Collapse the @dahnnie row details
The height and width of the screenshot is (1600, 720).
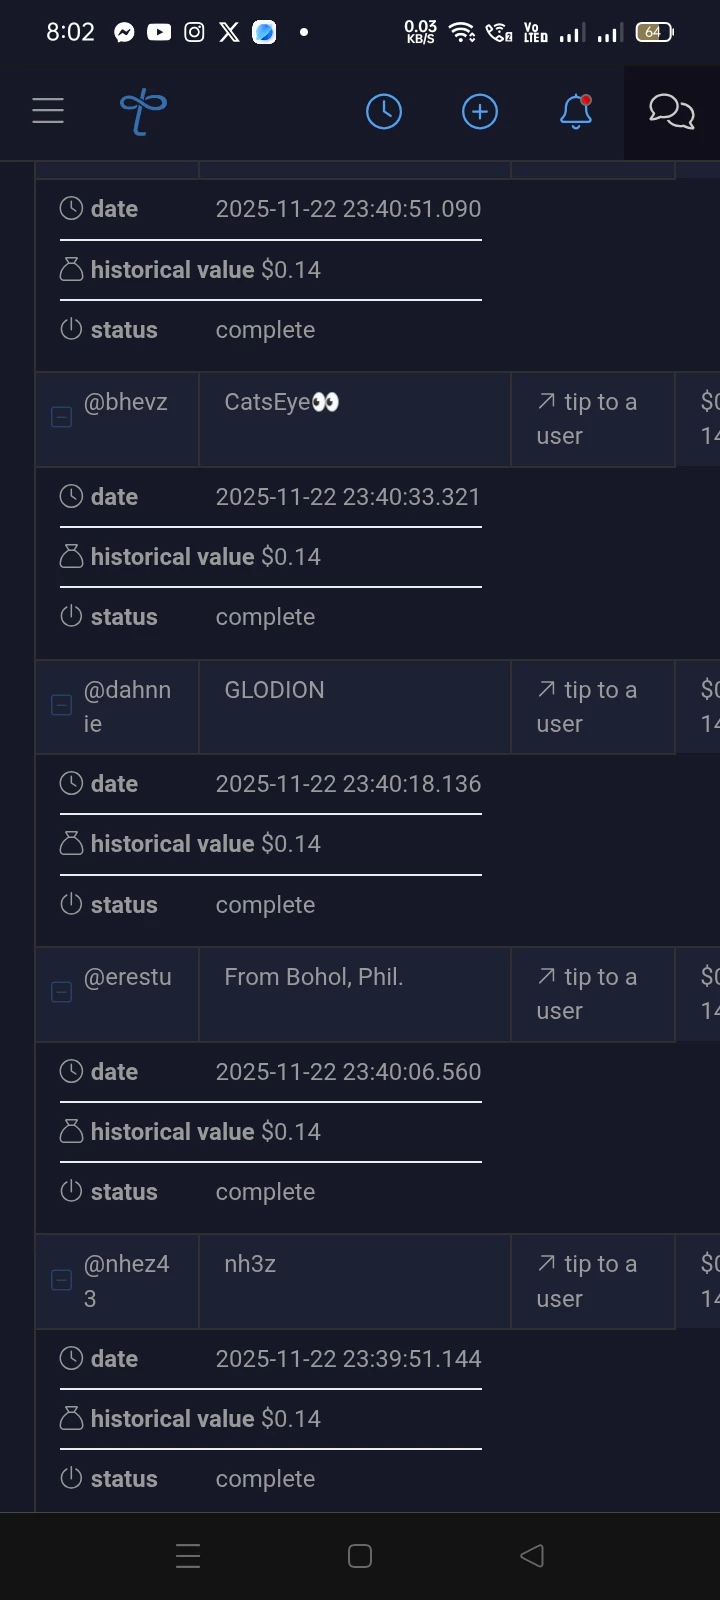pyautogui.click(x=61, y=705)
